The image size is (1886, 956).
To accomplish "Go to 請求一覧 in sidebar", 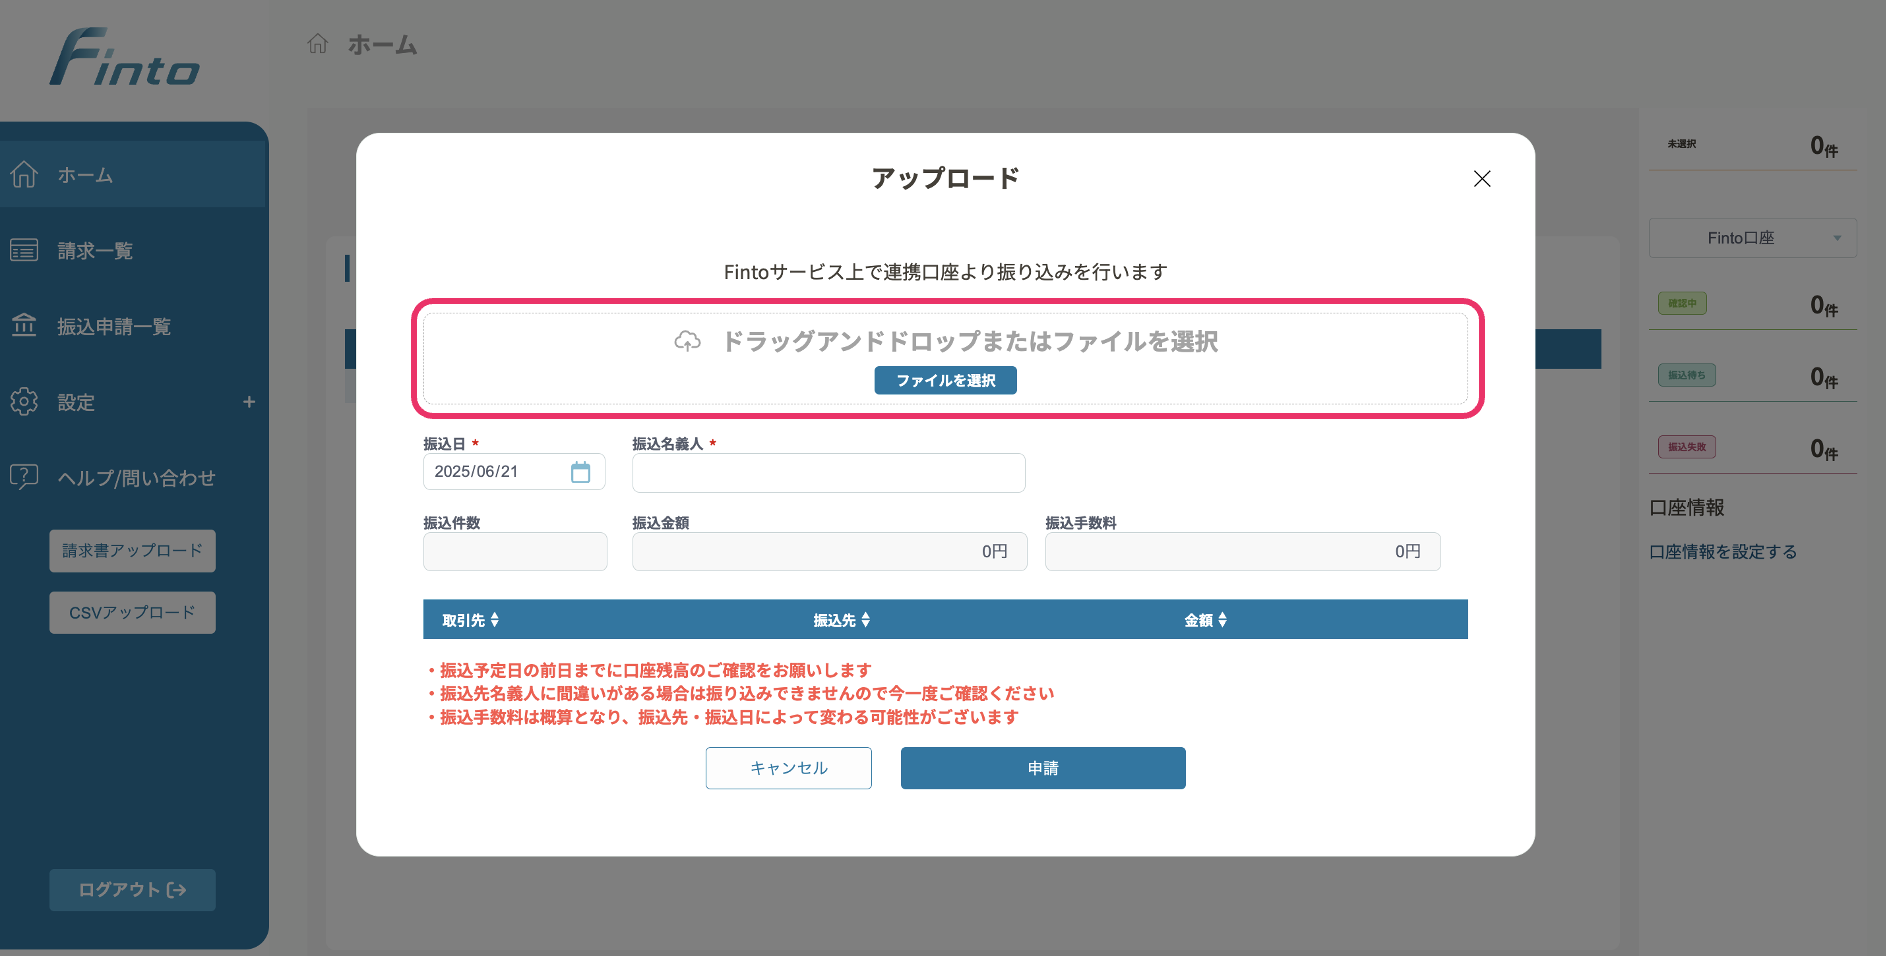I will tap(95, 251).
